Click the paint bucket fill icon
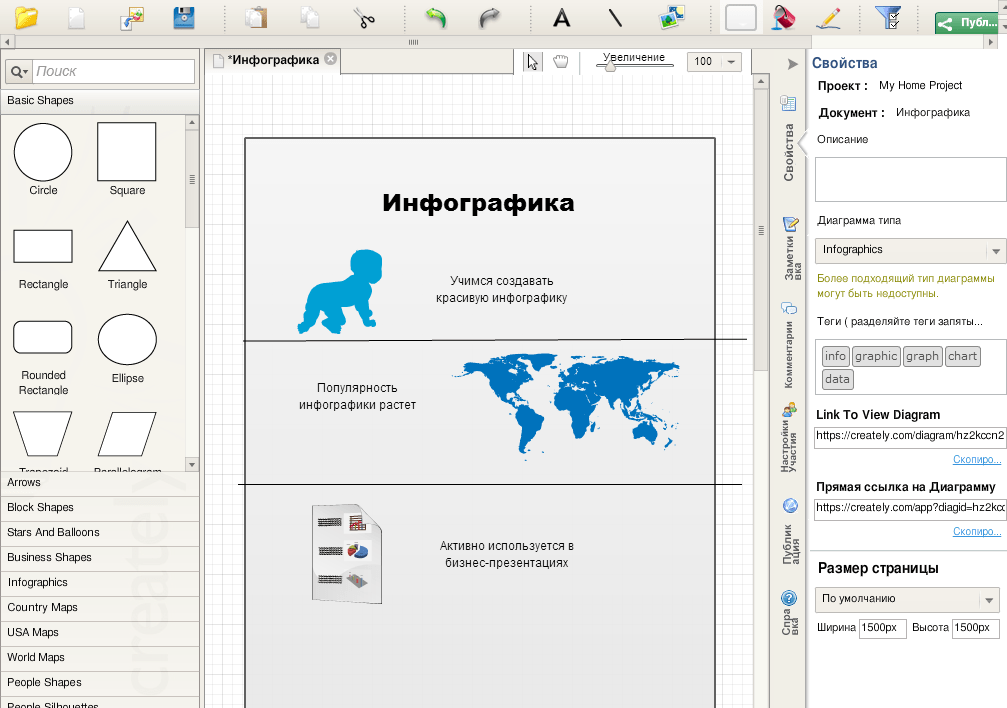Viewport: 1007px width, 708px height. [782, 17]
